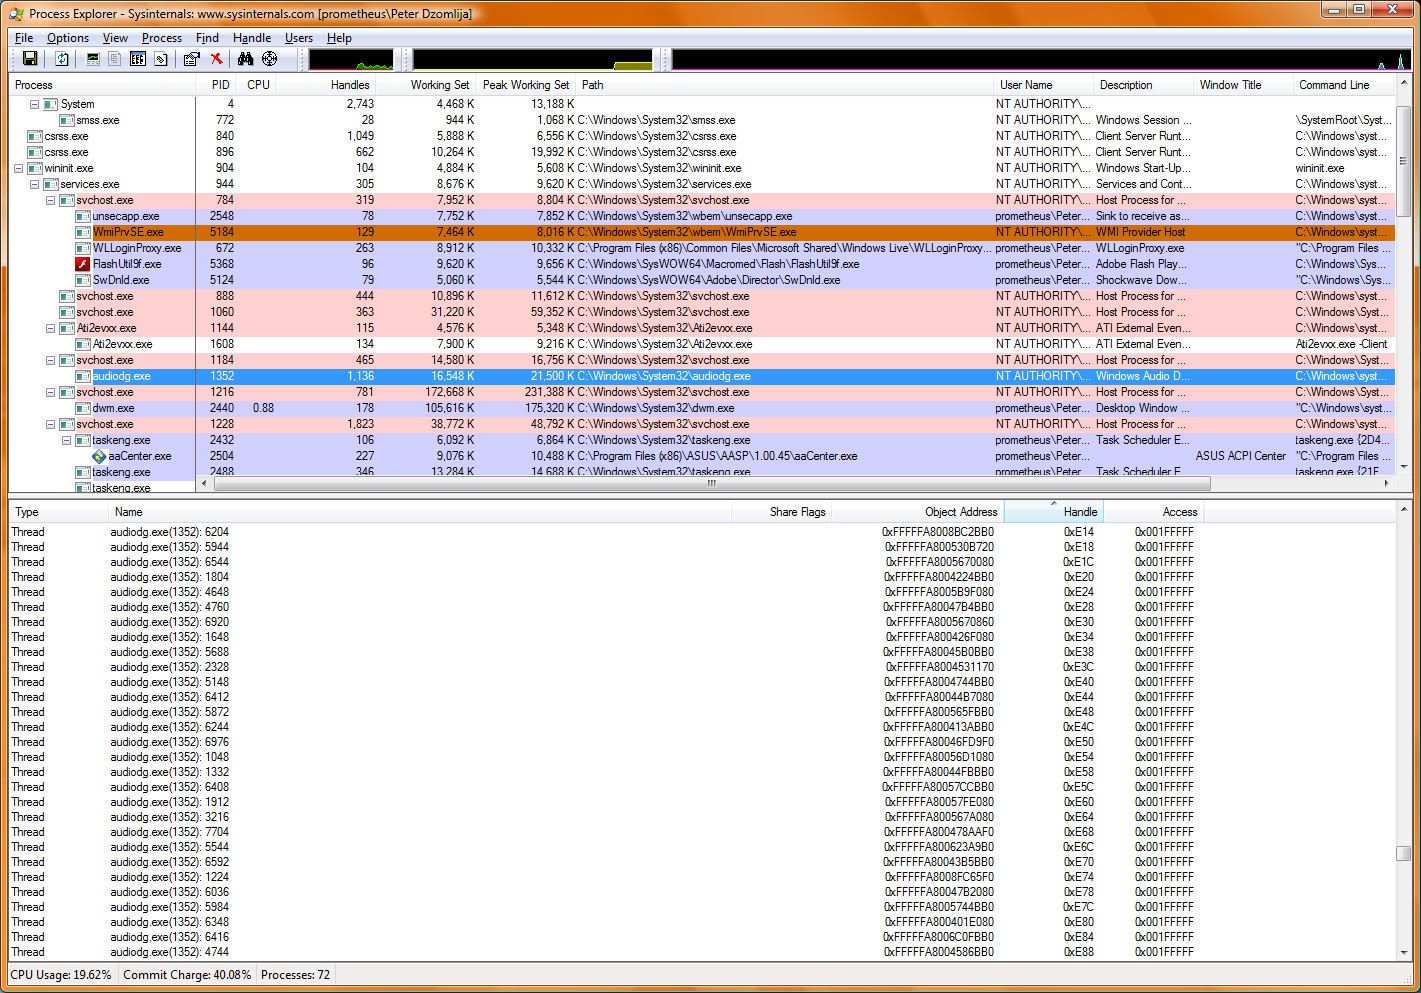Click the FlashUtil9f.exe red Flash icon

[x=83, y=264]
